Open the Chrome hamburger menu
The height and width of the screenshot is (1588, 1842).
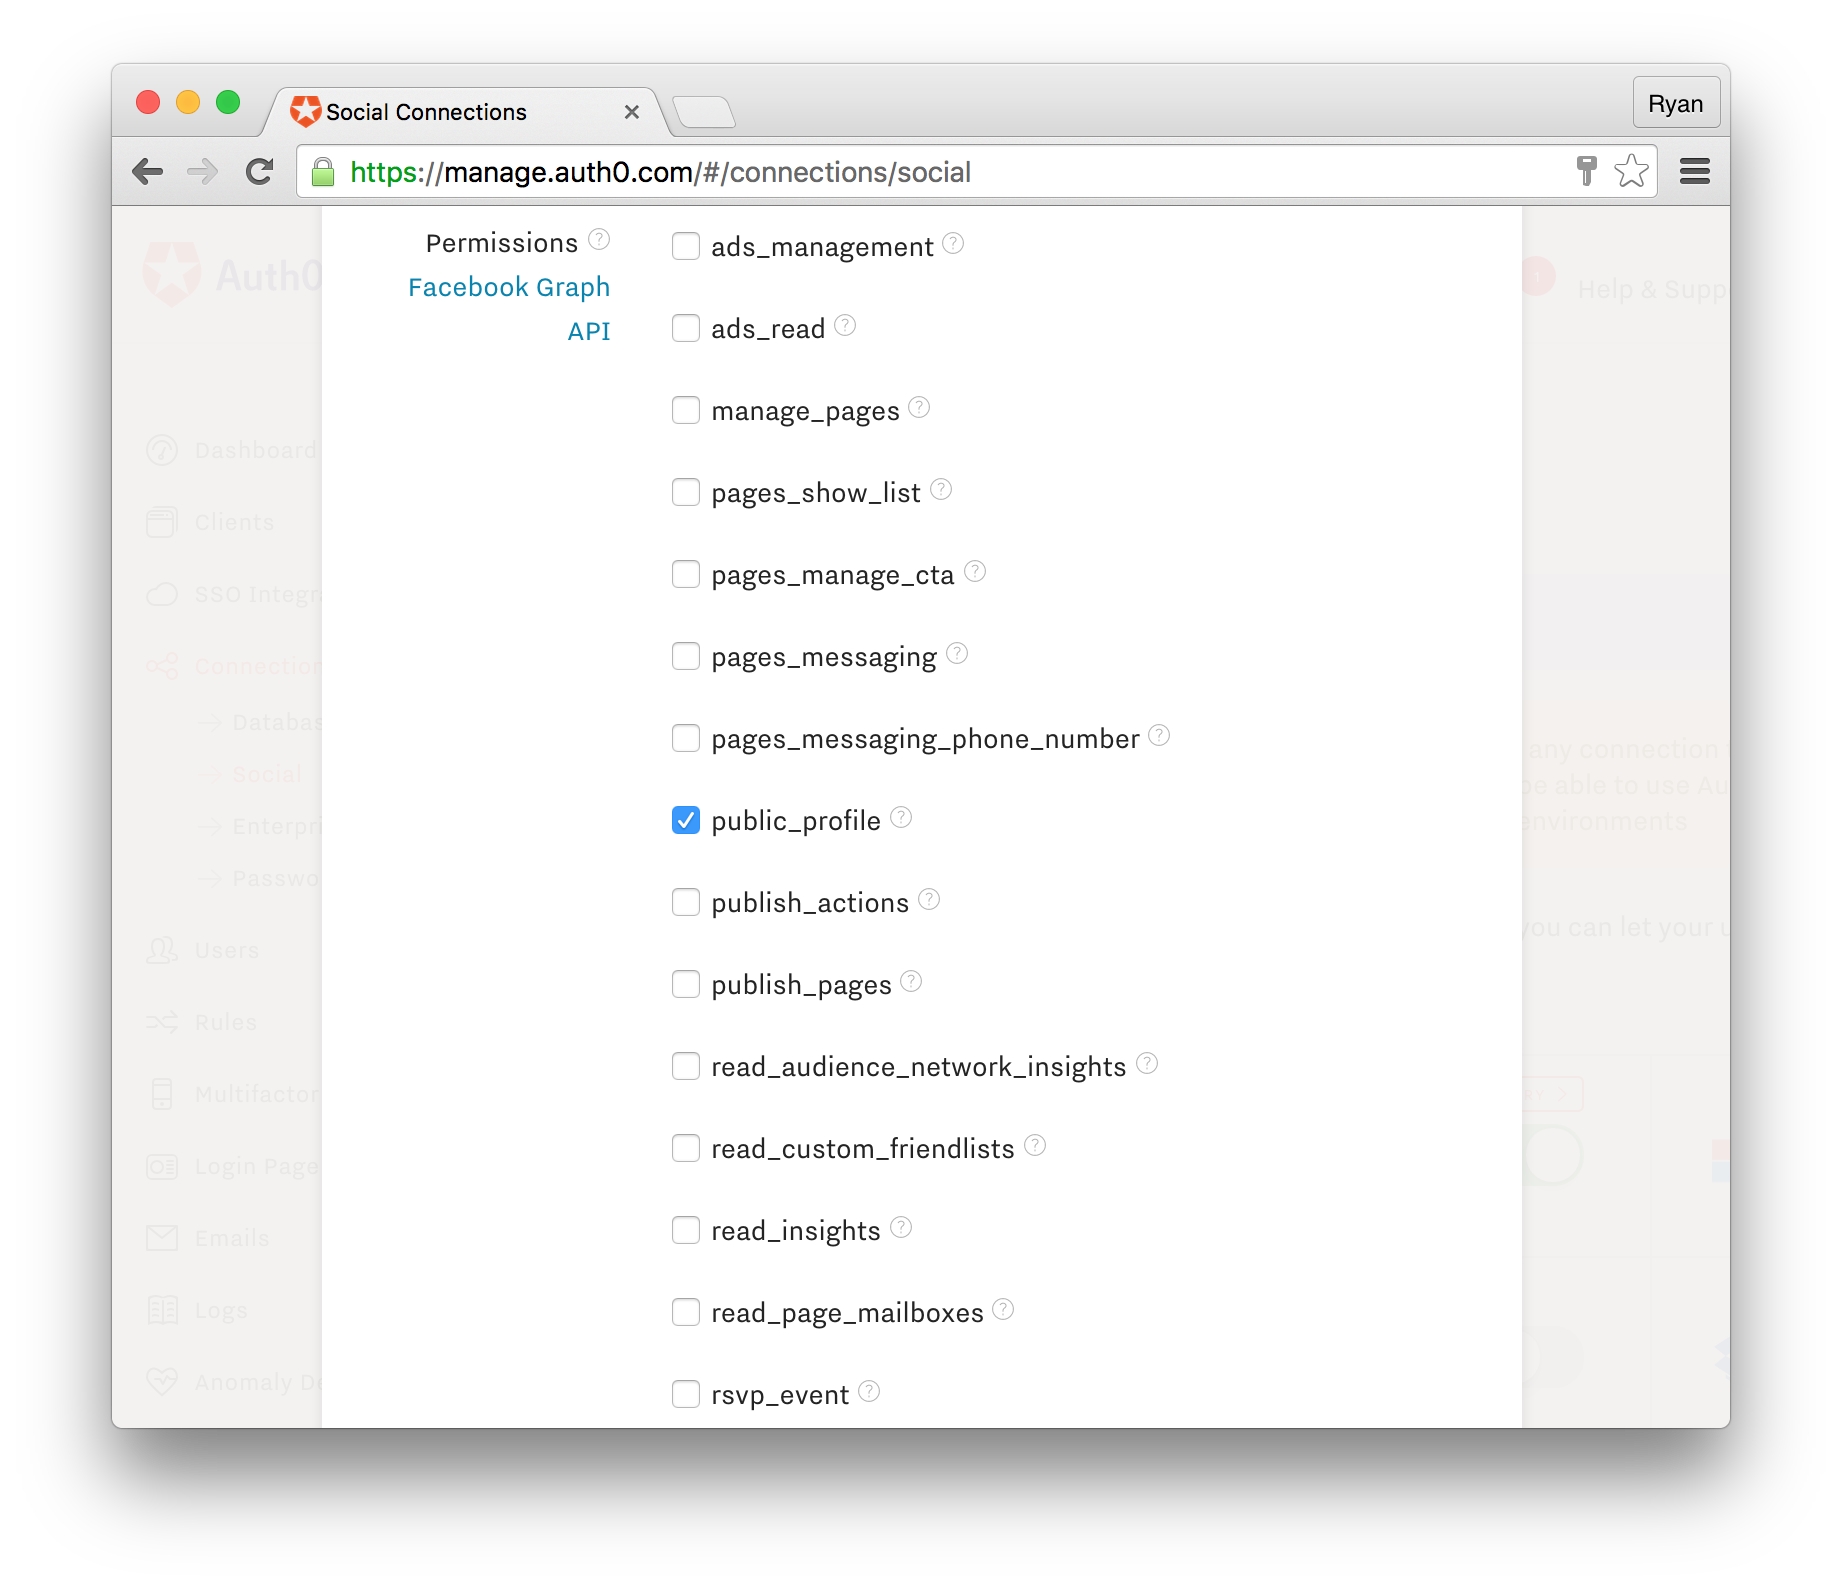click(x=1695, y=172)
